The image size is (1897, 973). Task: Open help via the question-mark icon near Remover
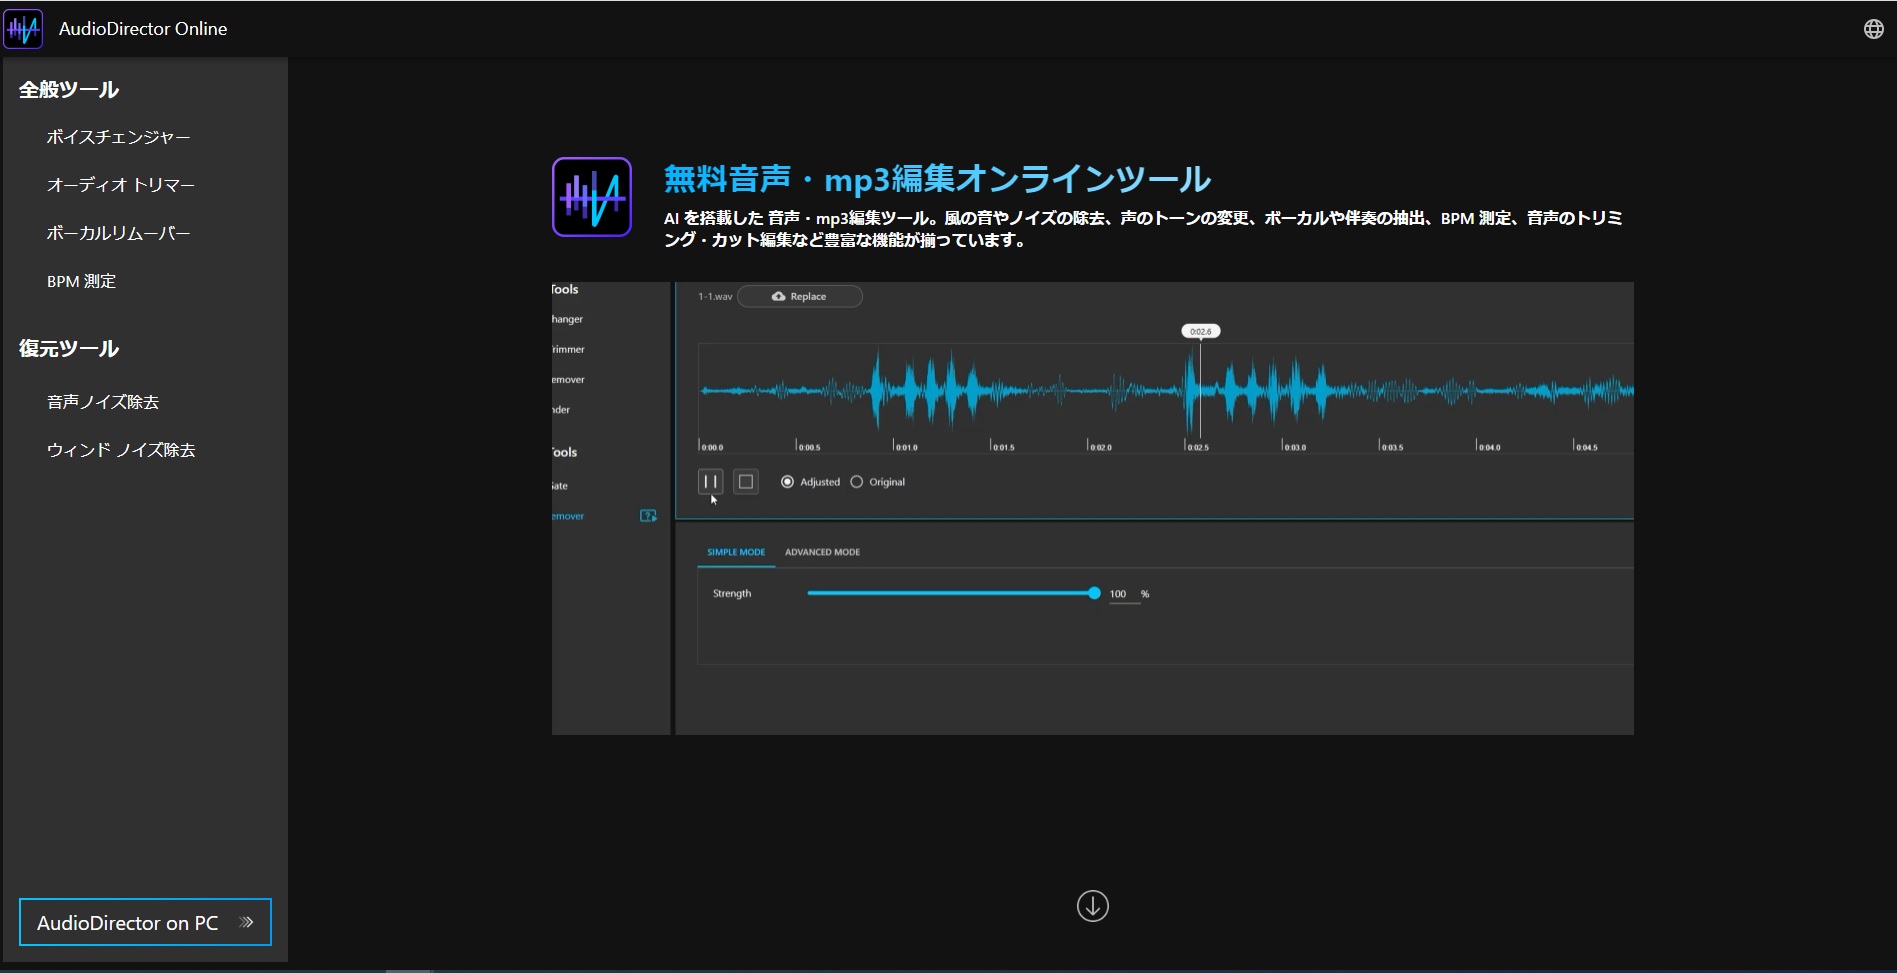648,515
